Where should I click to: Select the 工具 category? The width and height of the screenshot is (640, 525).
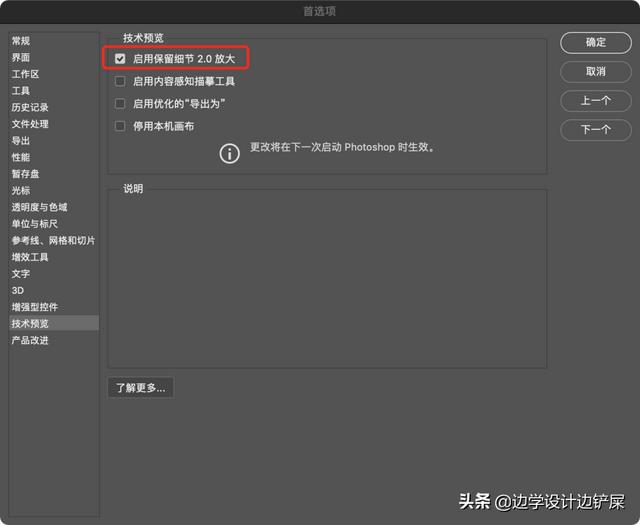pyautogui.click(x=54, y=91)
